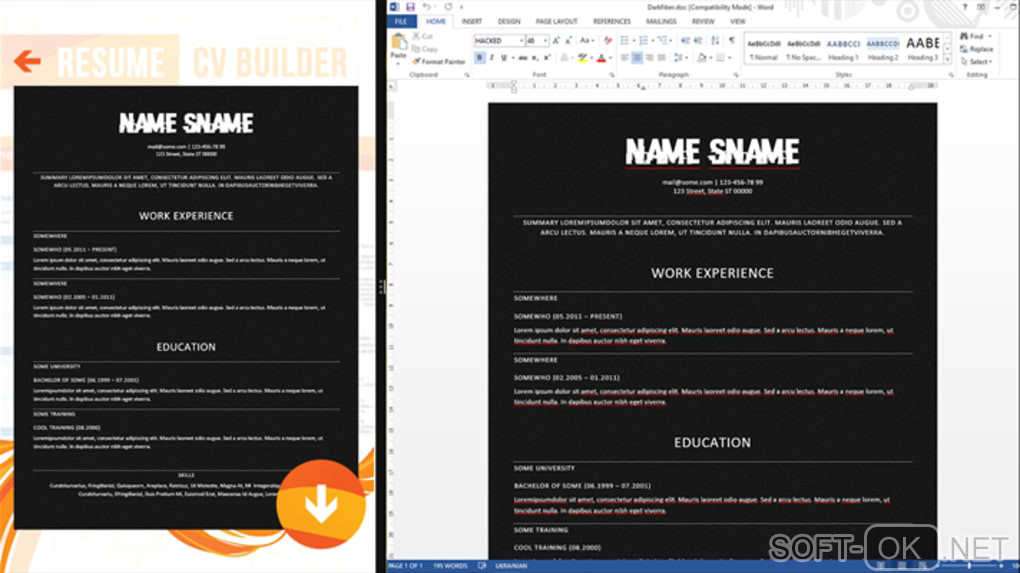
Task: Click the Sort icon
Action: point(715,40)
